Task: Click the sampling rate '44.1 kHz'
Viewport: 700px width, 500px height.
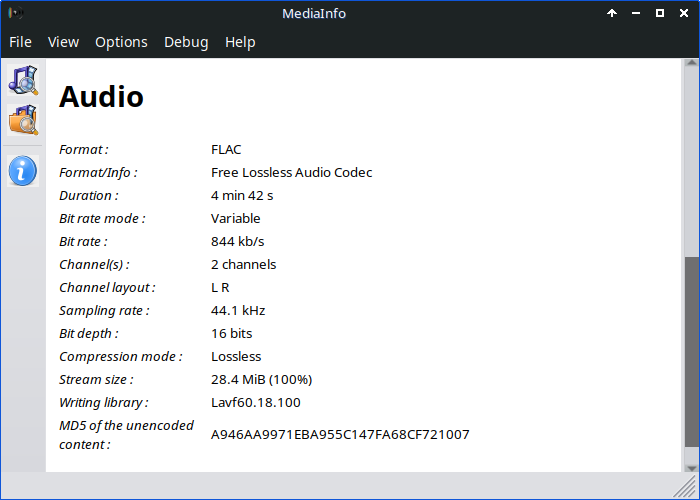Action: [238, 310]
